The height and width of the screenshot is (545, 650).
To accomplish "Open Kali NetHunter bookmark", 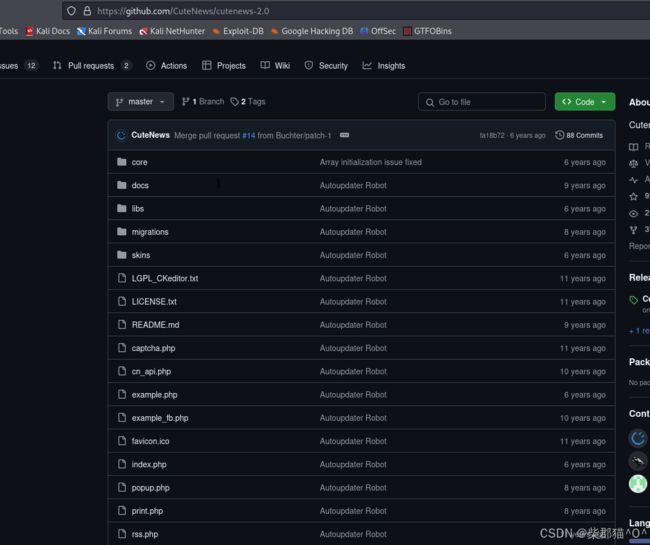I will [172, 31].
